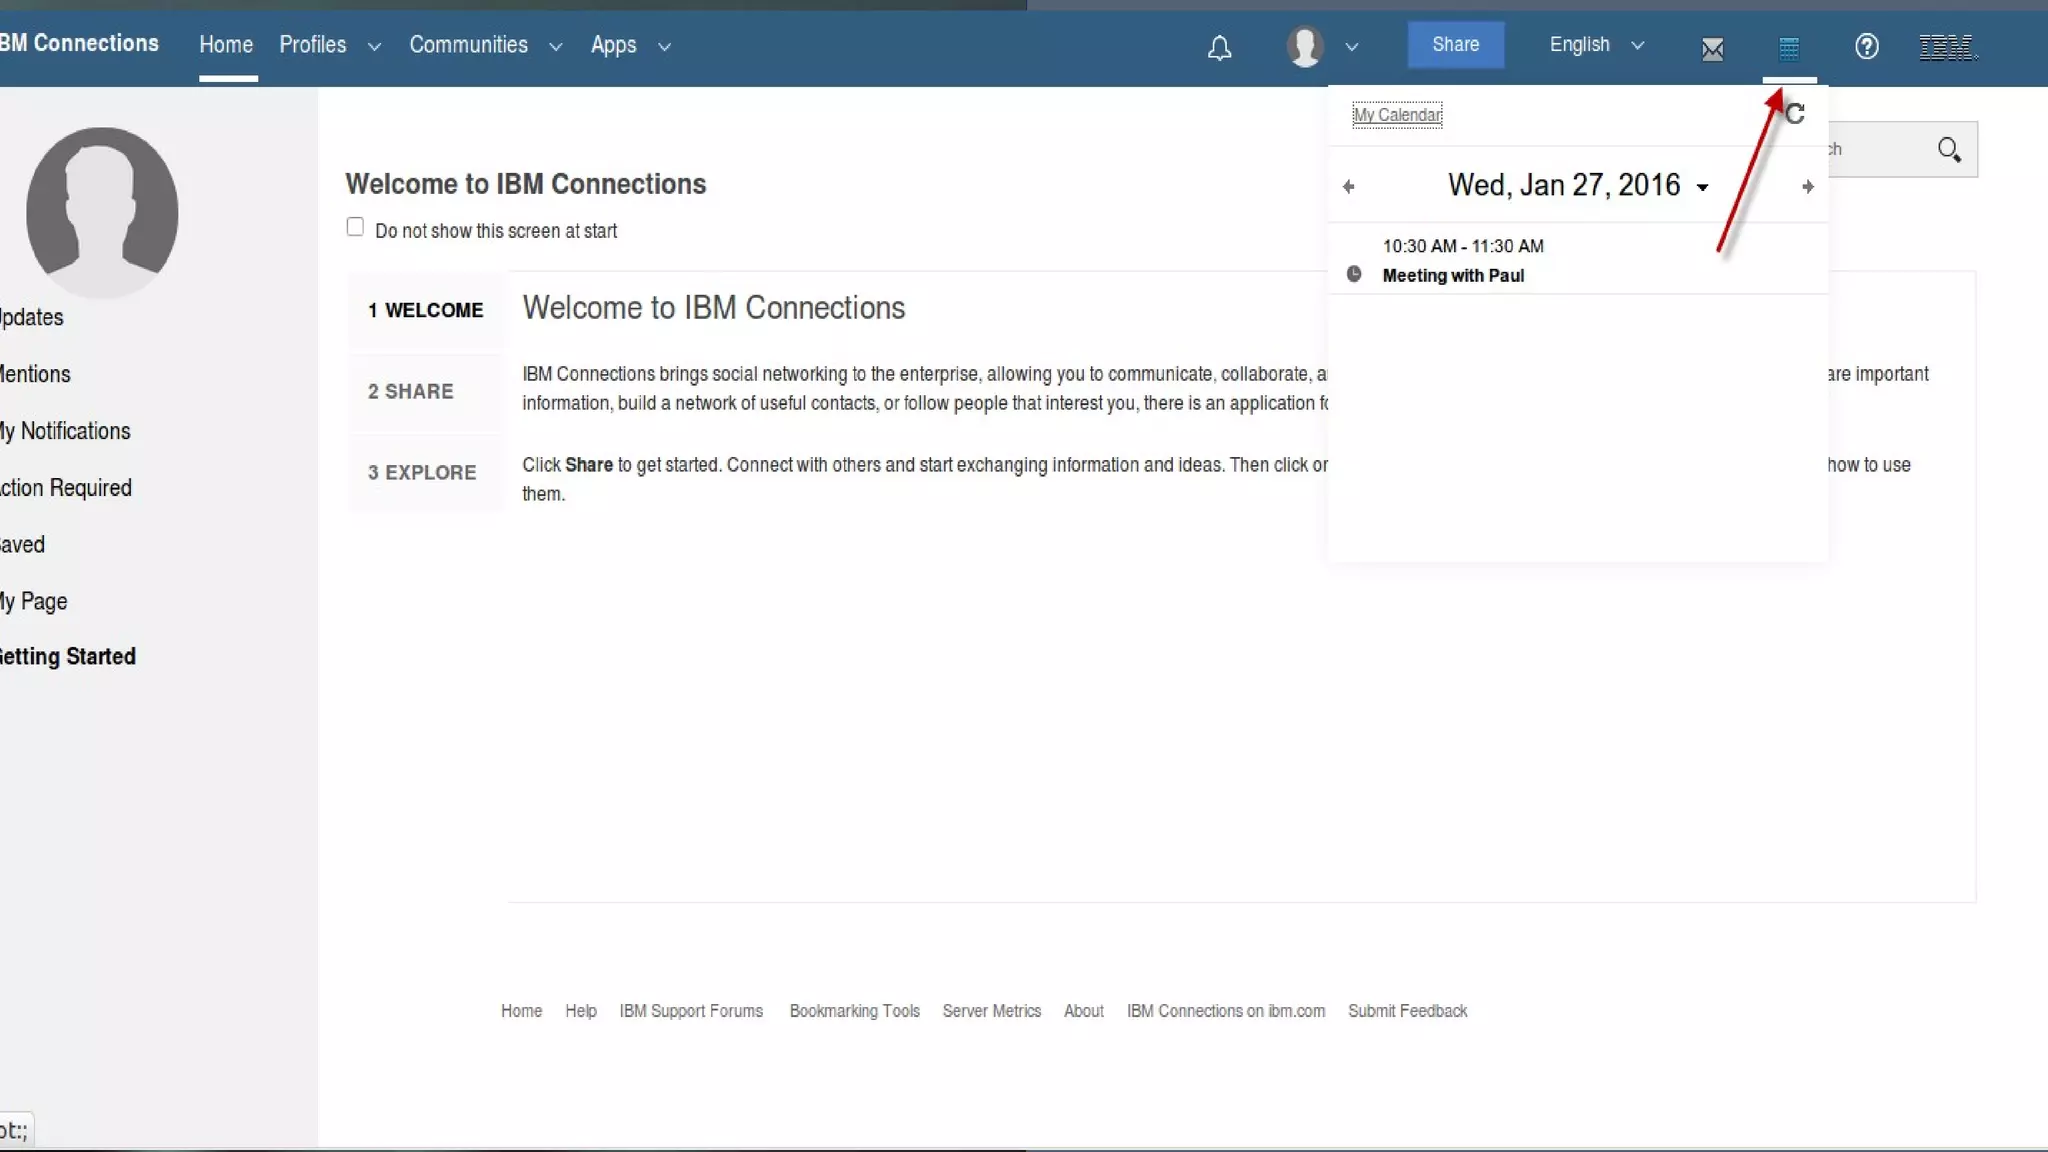The width and height of the screenshot is (2048, 1152).
Task: Toggle the calendar icon in the header
Action: pyautogui.click(x=1789, y=47)
